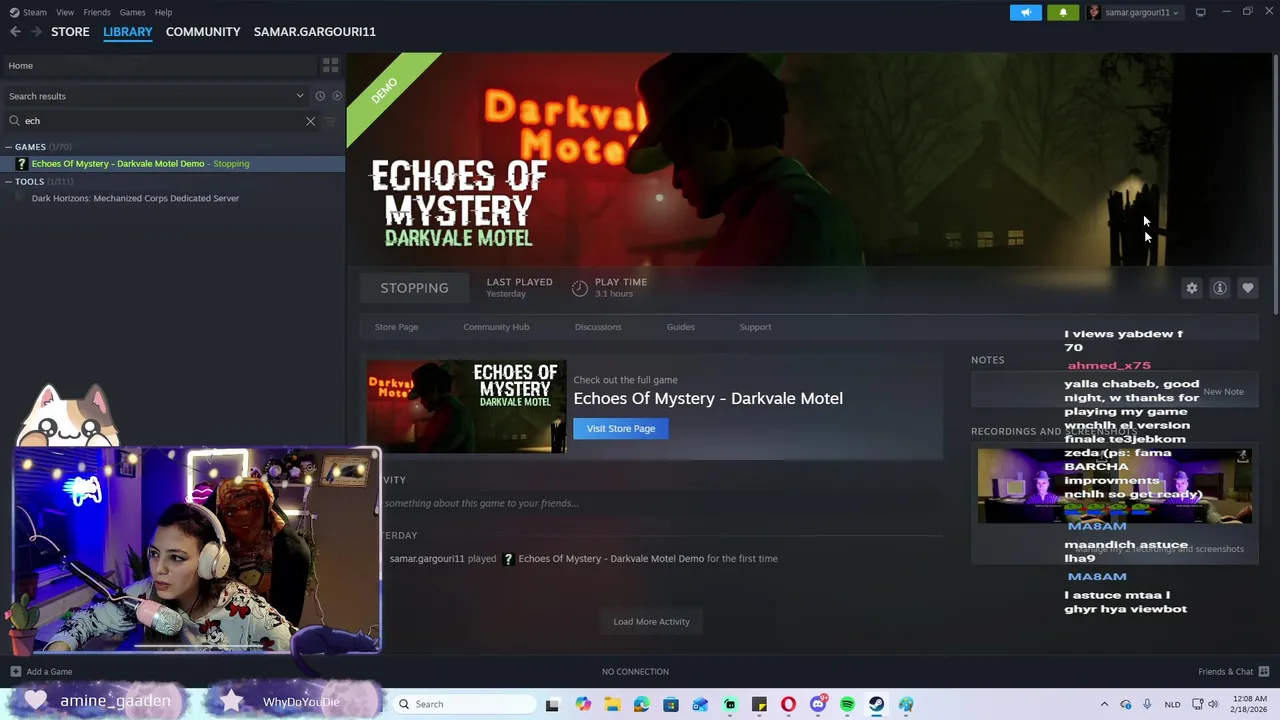The height and width of the screenshot is (720, 1280).
Task: Open Opera browser from the taskbar
Action: point(788,704)
